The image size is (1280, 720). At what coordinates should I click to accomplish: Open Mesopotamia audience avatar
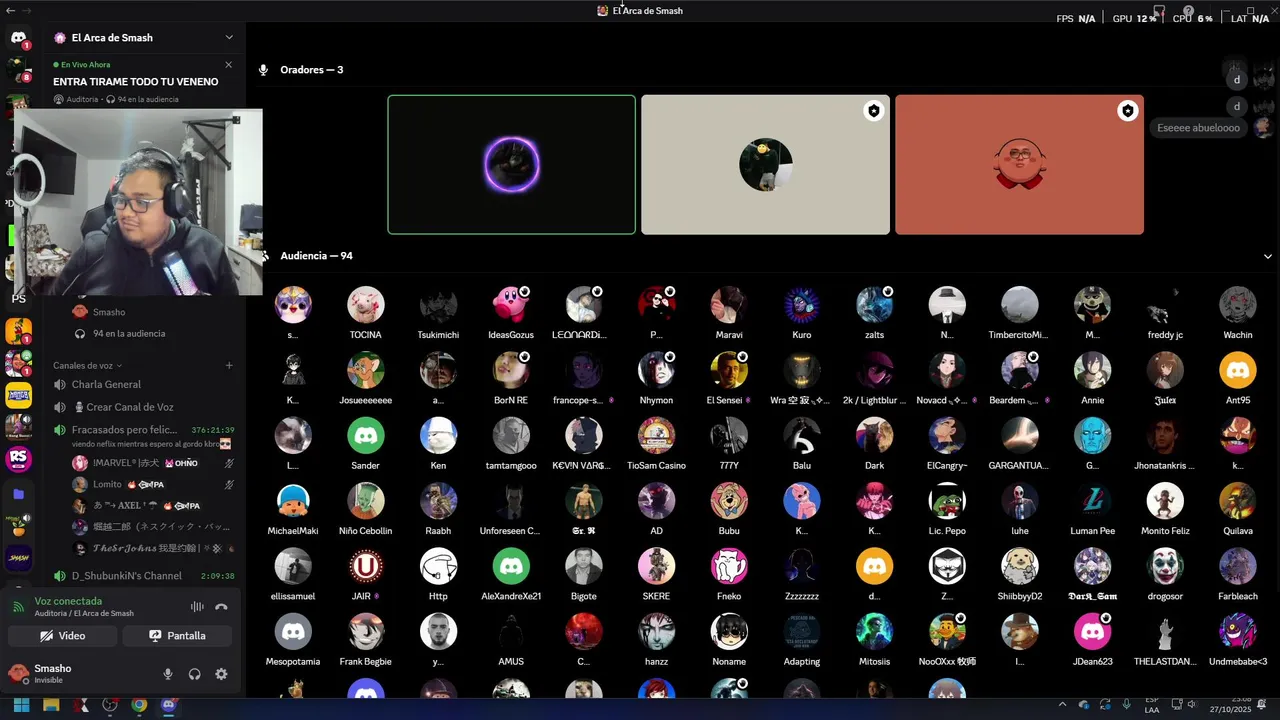click(x=293, y=632)
